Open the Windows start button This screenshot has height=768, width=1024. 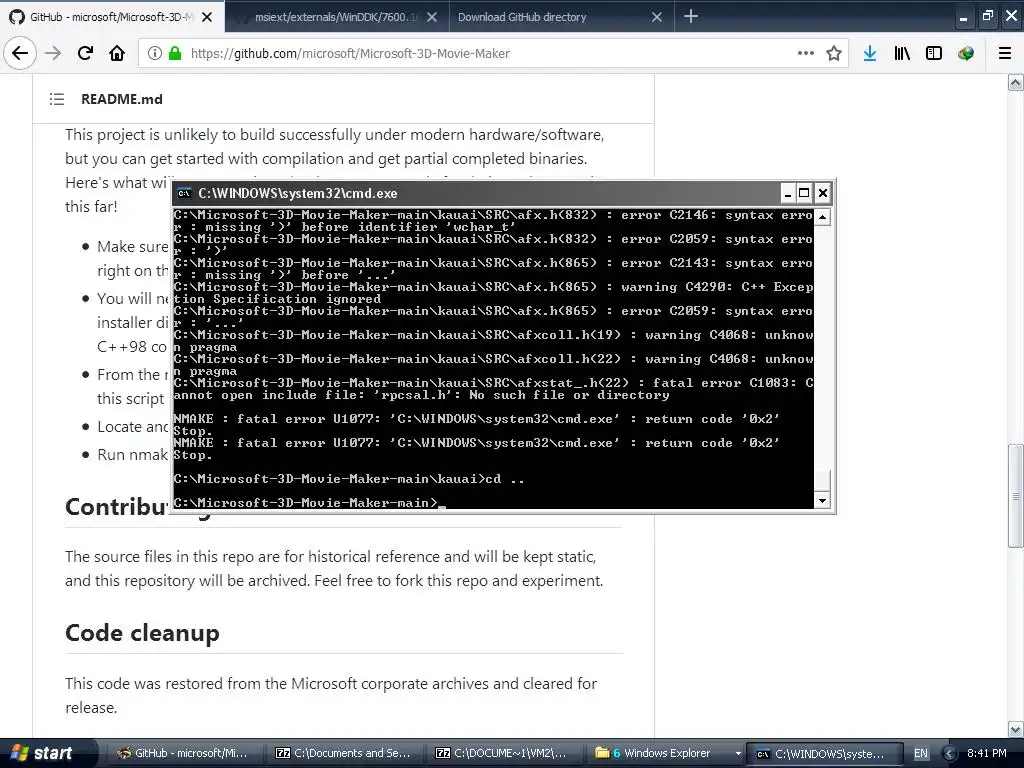point(48,753)
